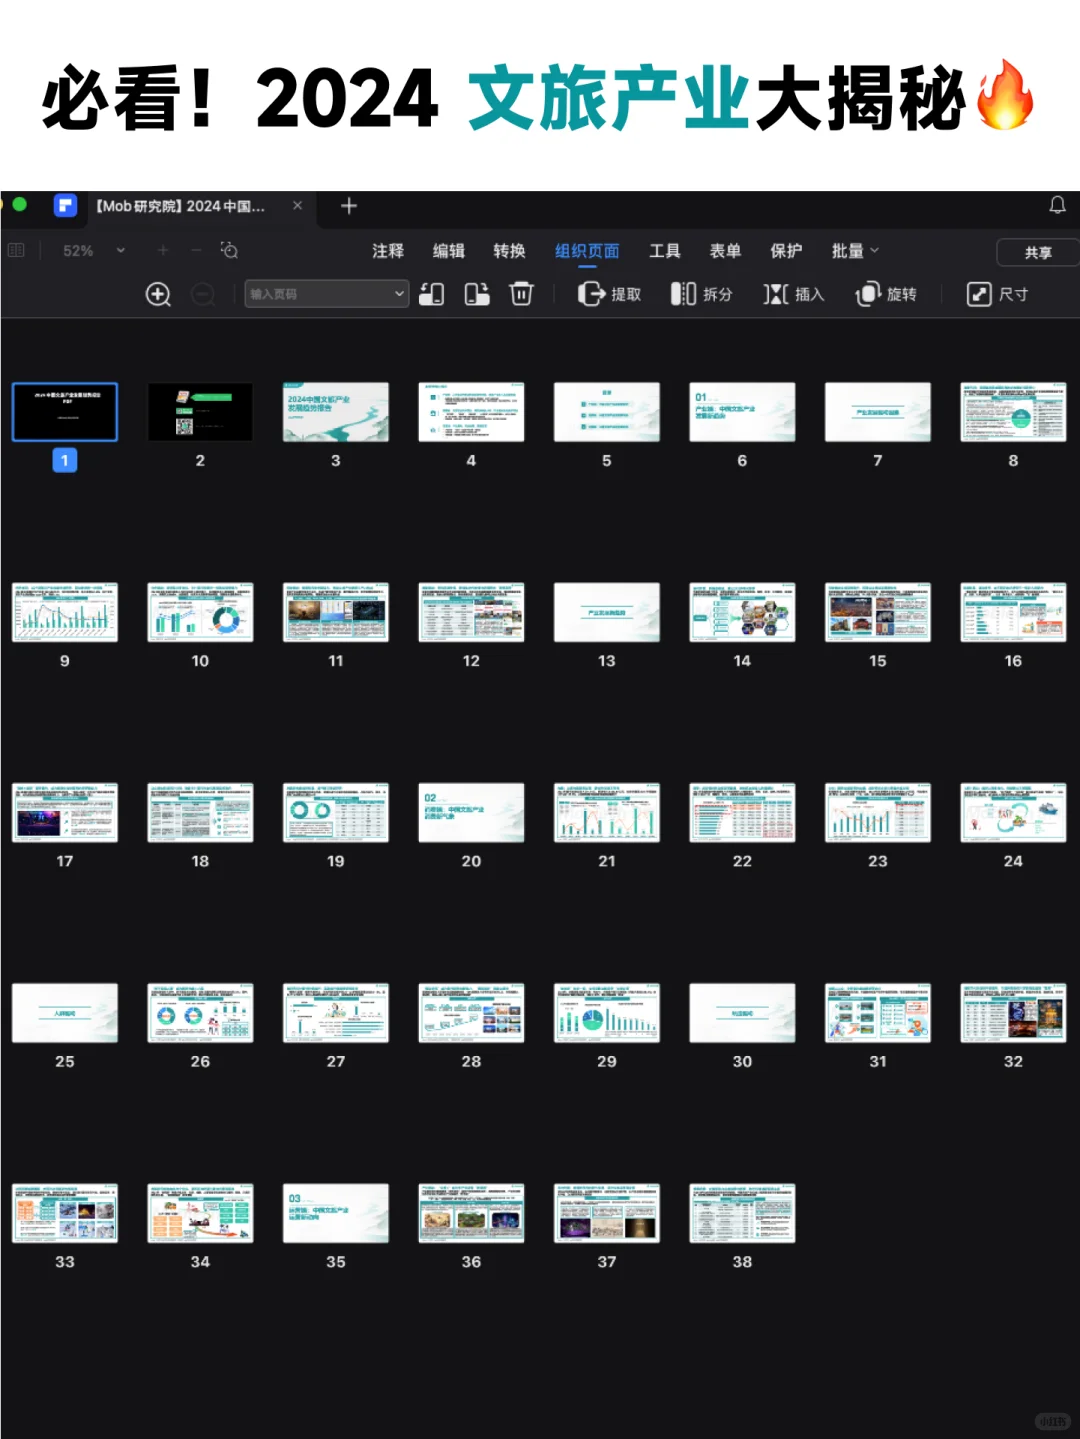Open the Protect (保护) tab

[x=786, y=250]
